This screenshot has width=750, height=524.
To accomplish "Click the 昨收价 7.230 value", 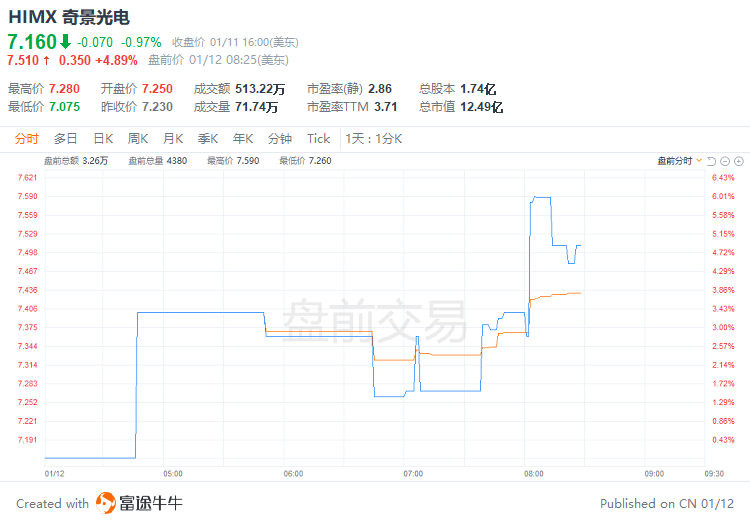I will click(x=157, y=107).
